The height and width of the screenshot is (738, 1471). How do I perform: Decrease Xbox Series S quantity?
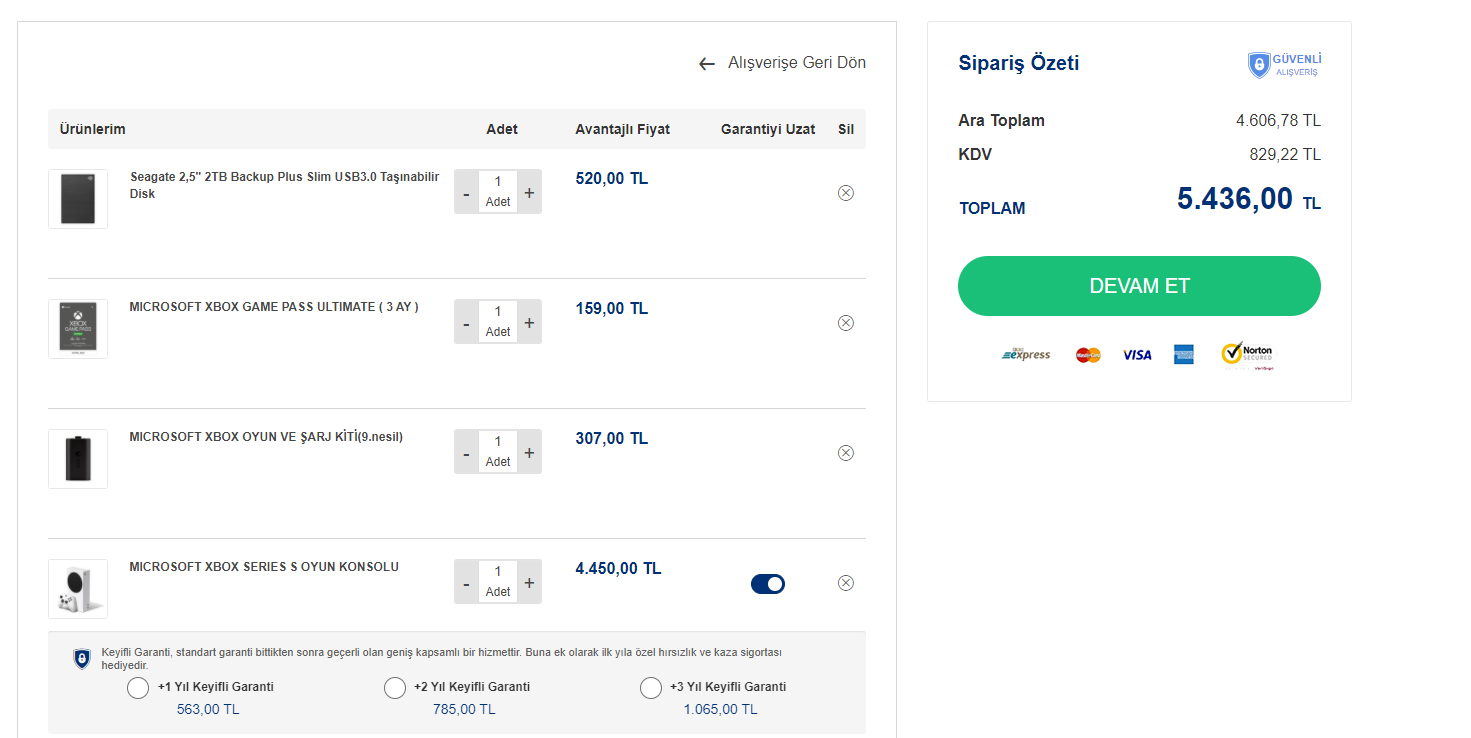pyautogui.click(x=466, y=584)
